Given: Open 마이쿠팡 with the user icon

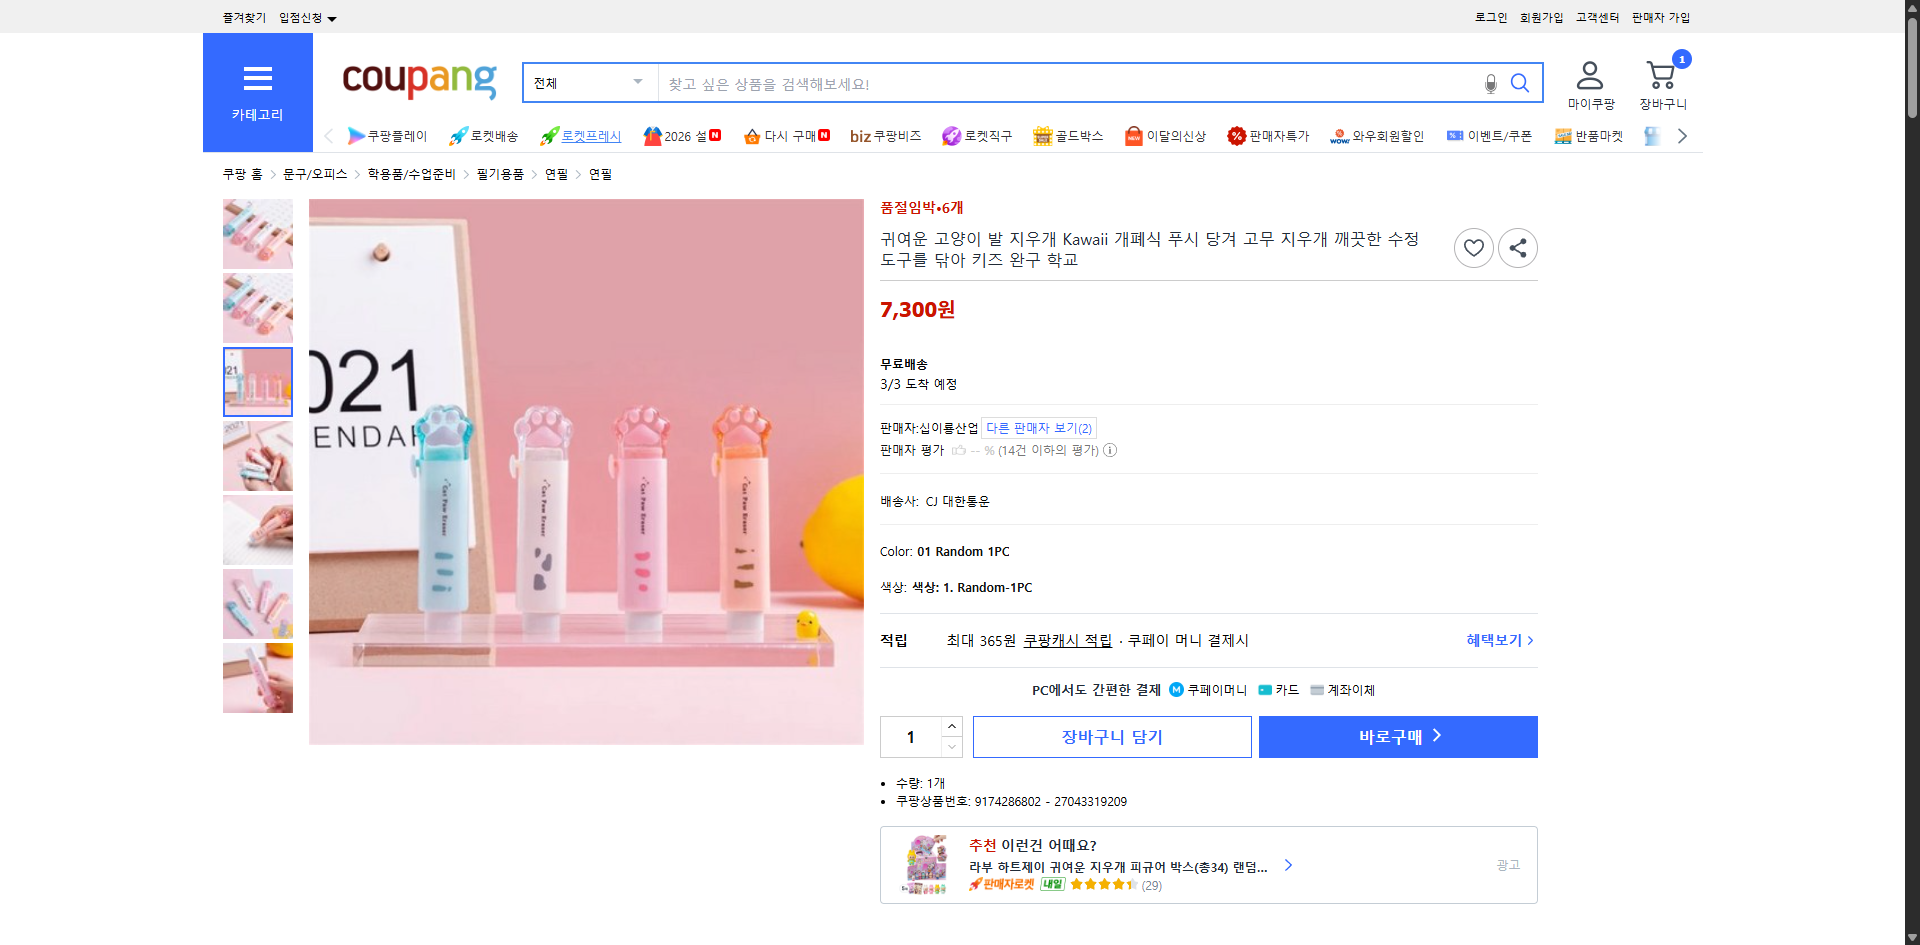Looking at the screenshot, I should (x=1589, y=75).
